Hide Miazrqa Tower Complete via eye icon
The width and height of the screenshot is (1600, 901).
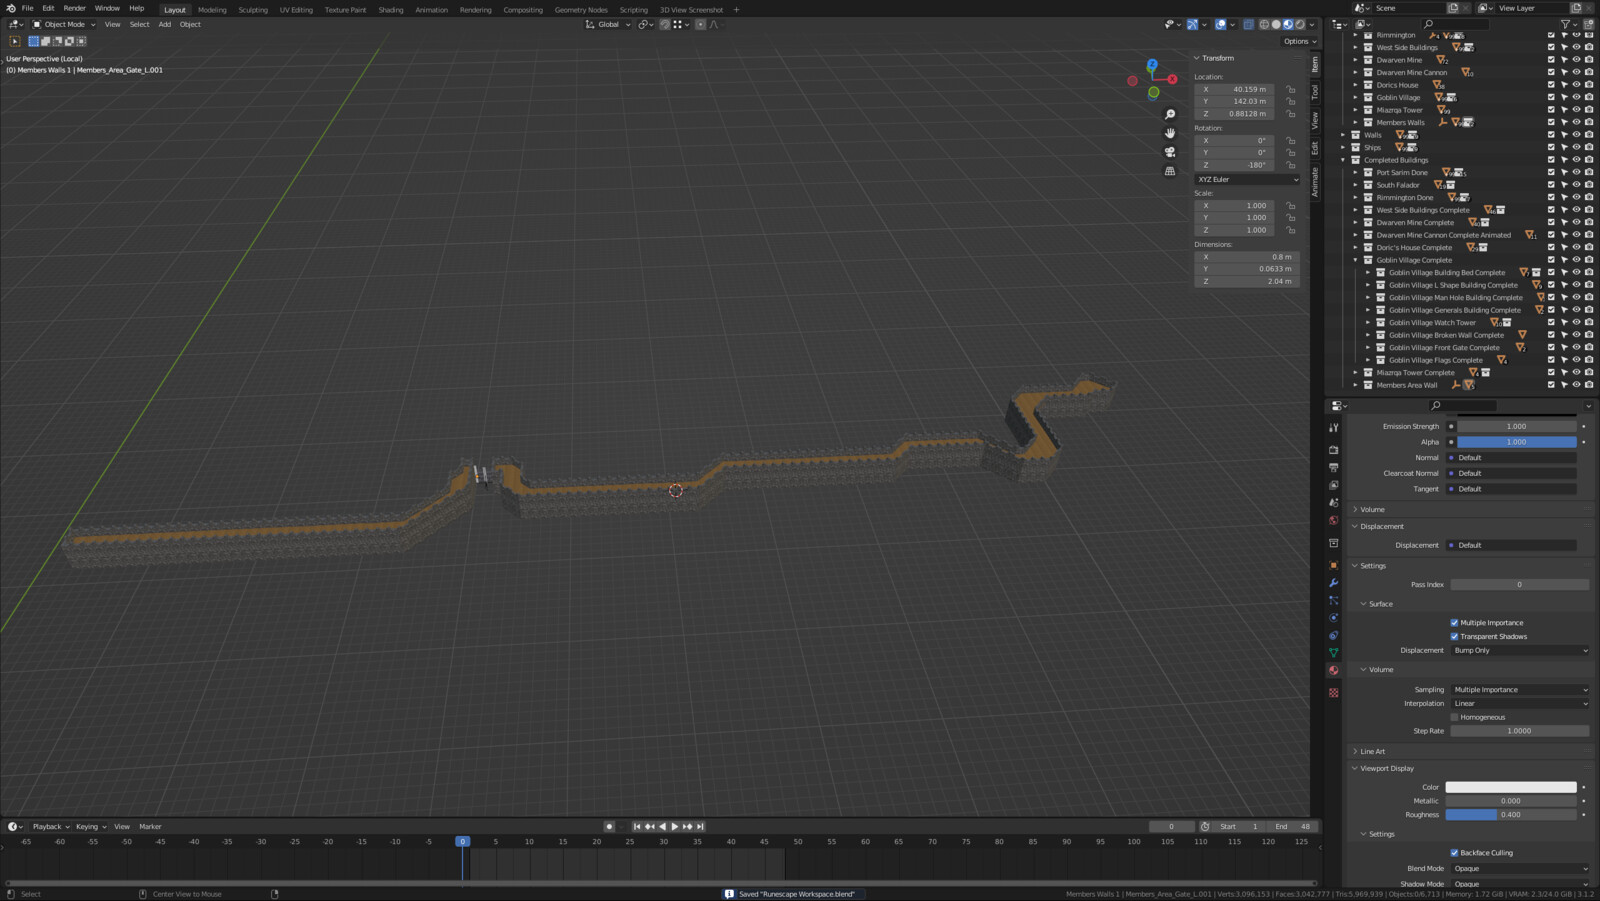[x=1576, y=372]
